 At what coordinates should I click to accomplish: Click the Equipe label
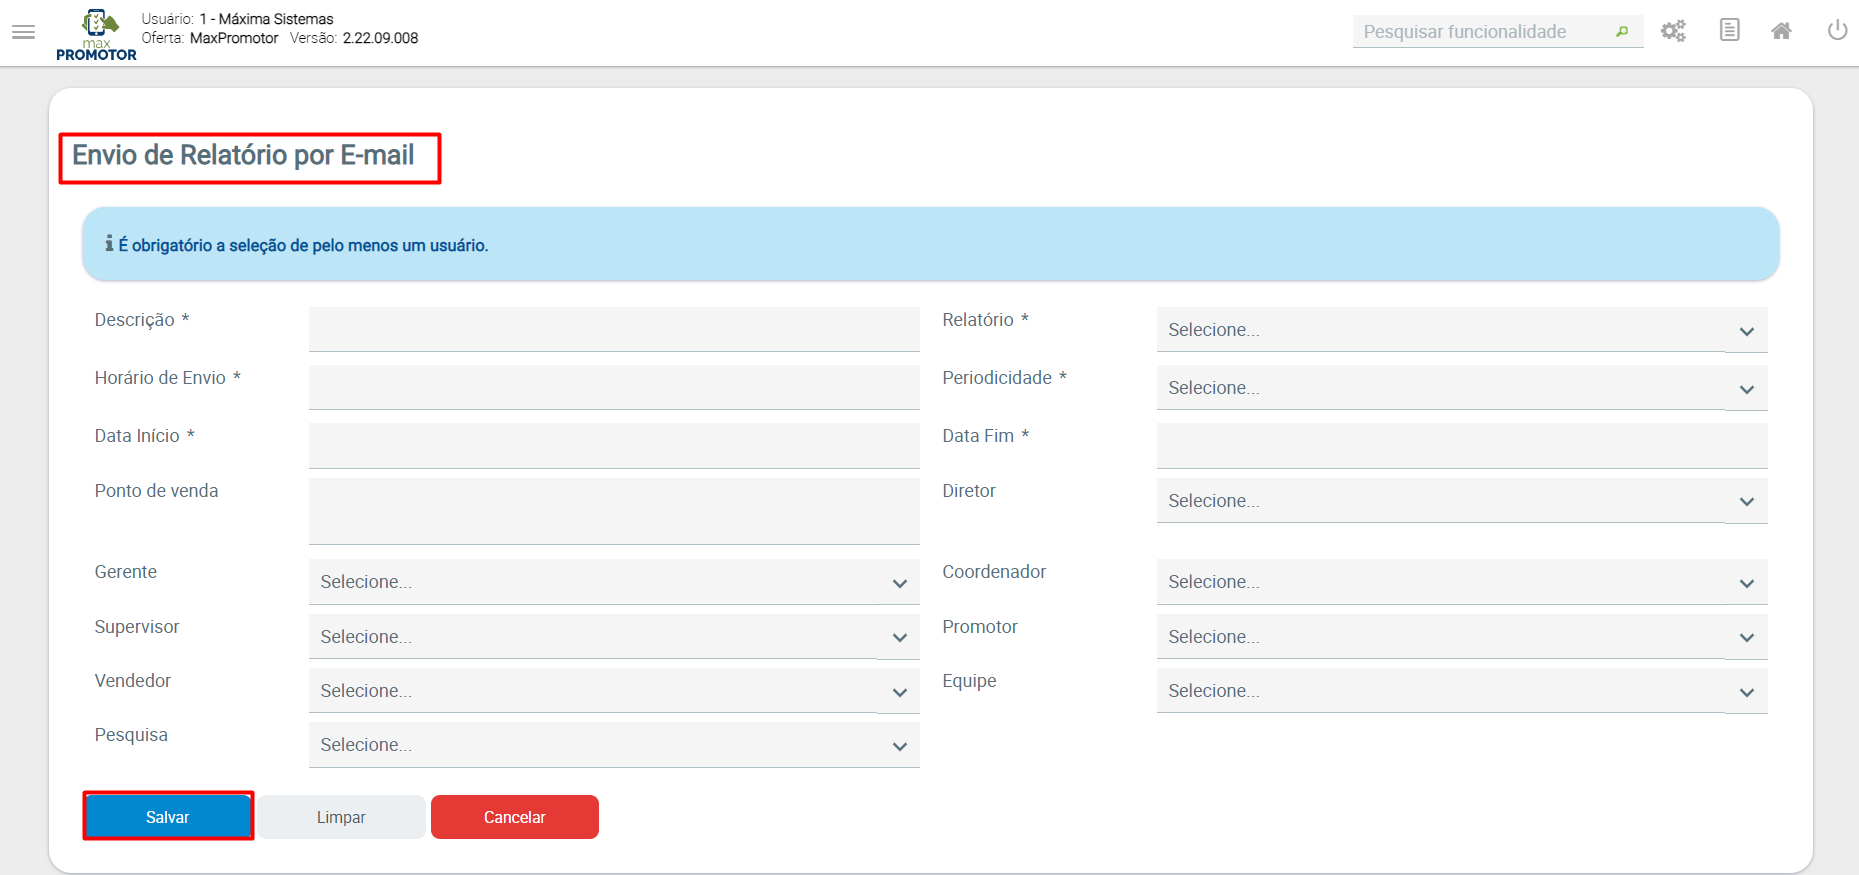pyautogui.click(x=969, y=681)
